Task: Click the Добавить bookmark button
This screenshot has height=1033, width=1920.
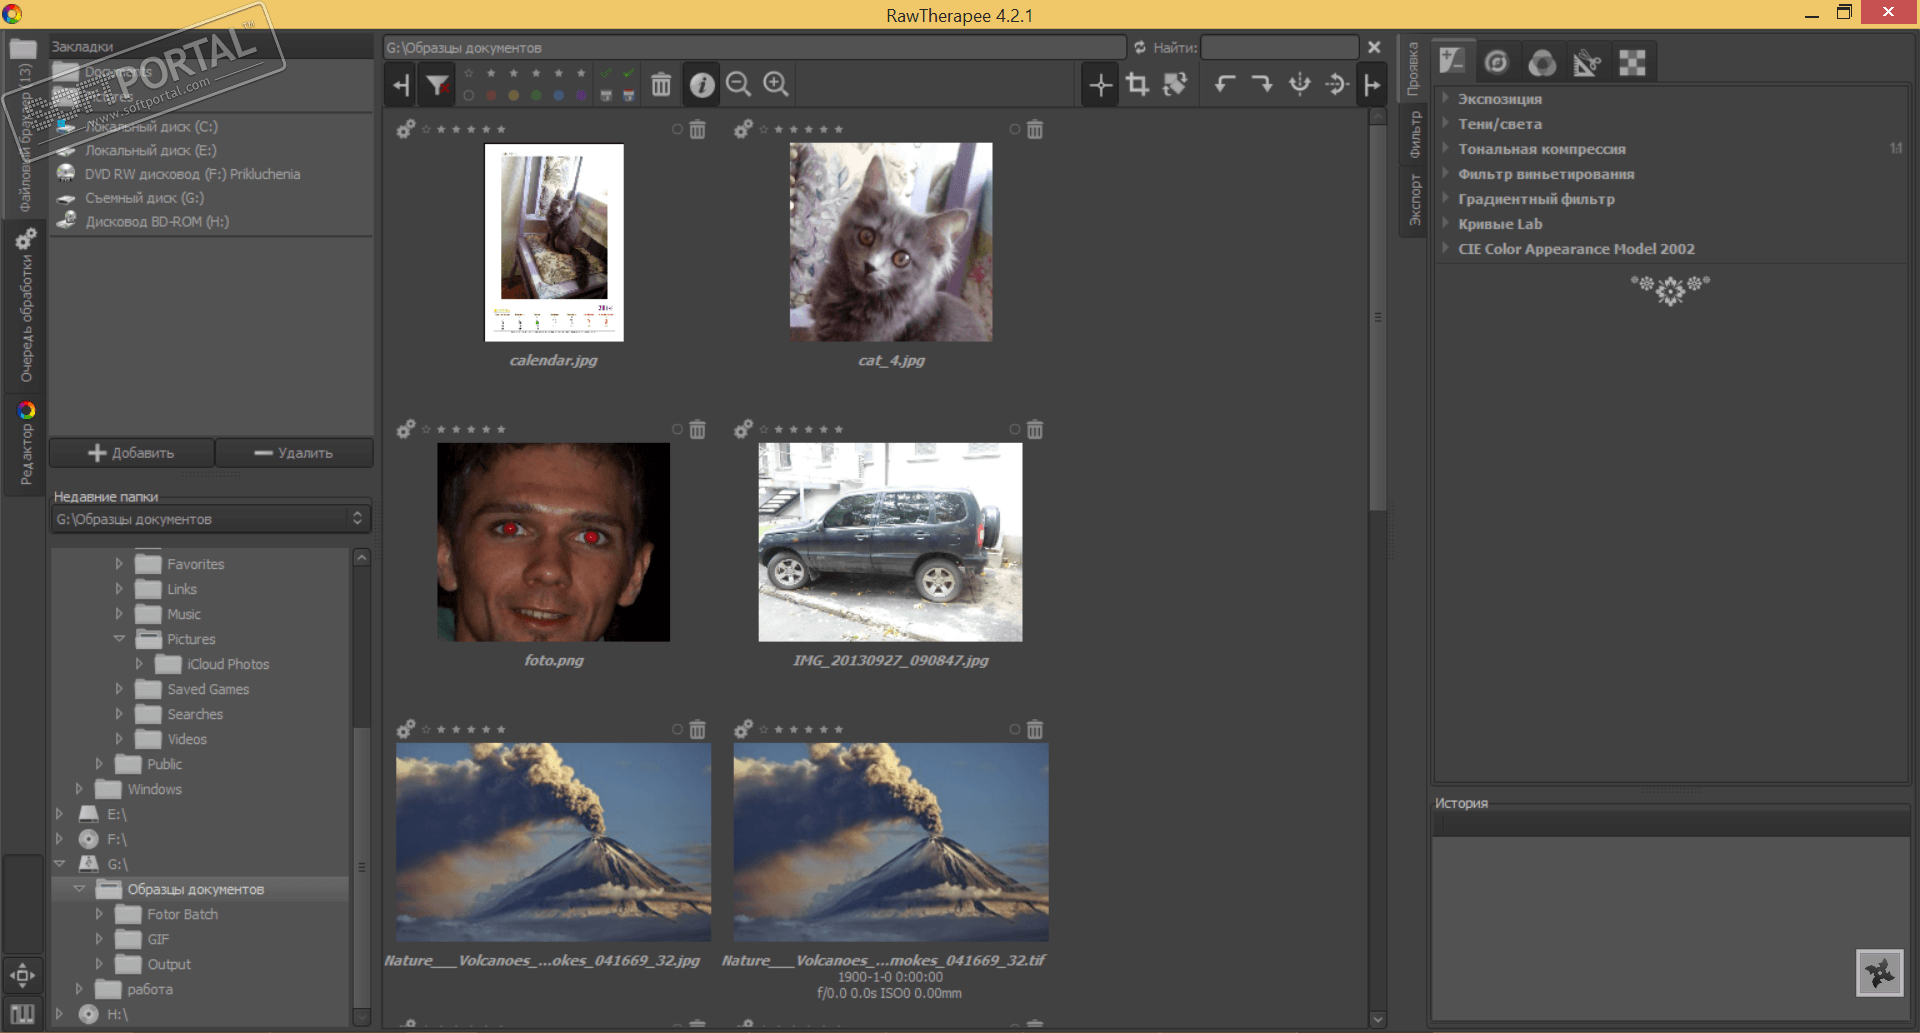Action: [131, 453]
